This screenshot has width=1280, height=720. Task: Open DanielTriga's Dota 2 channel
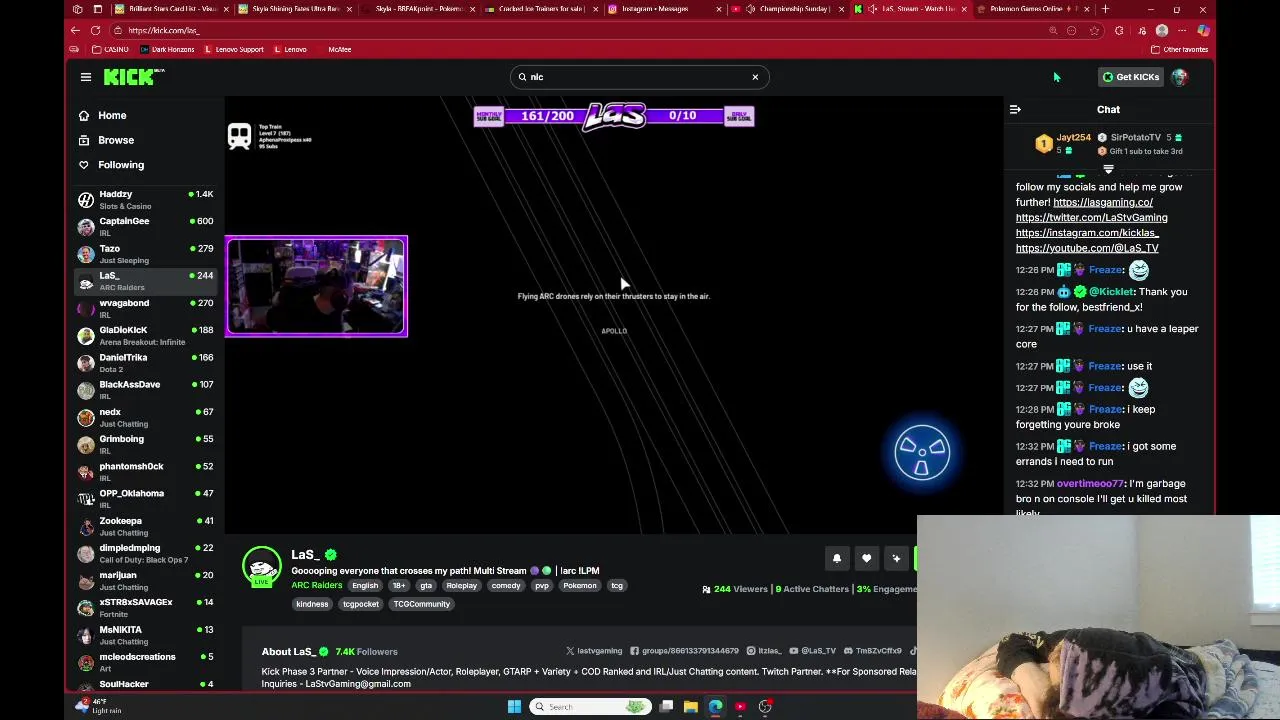(x=146, y=363)
